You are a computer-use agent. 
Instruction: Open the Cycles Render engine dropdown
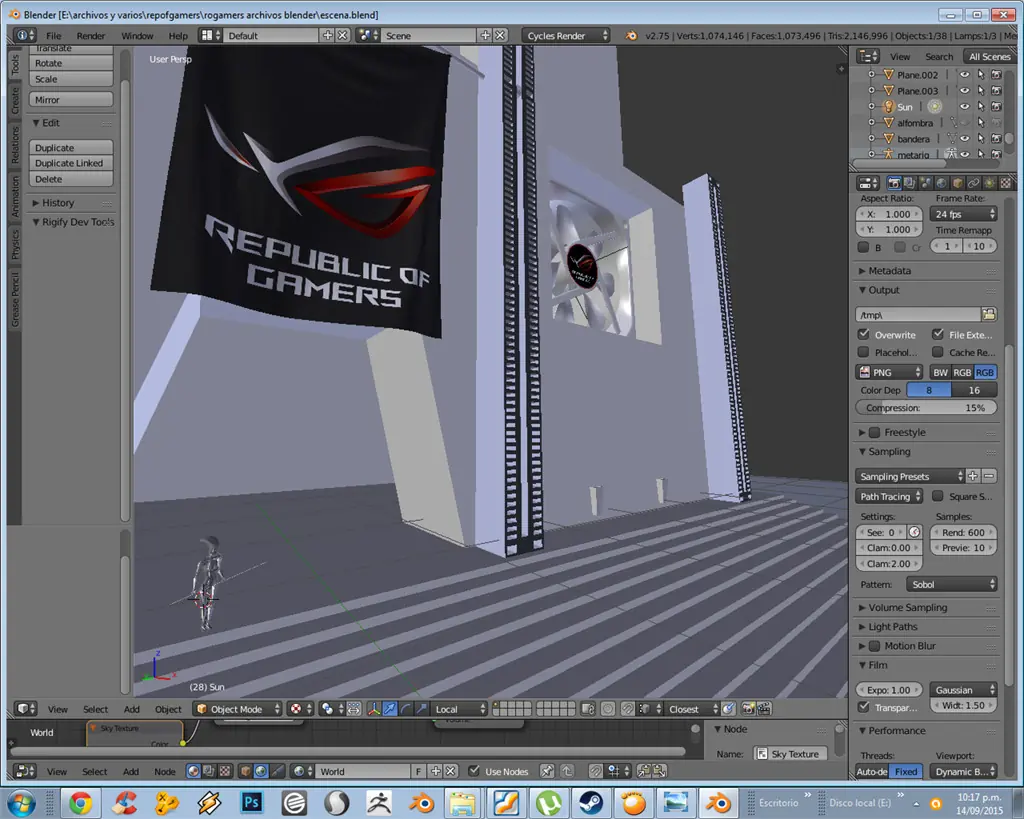coord(566,35)
